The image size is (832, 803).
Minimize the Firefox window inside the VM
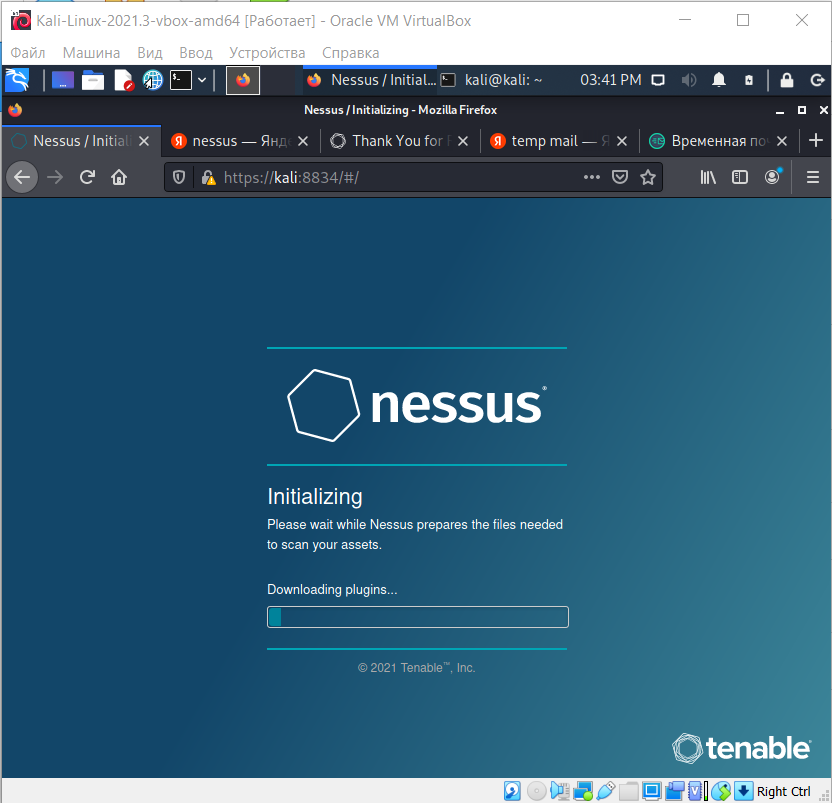(x=780, y=110)
